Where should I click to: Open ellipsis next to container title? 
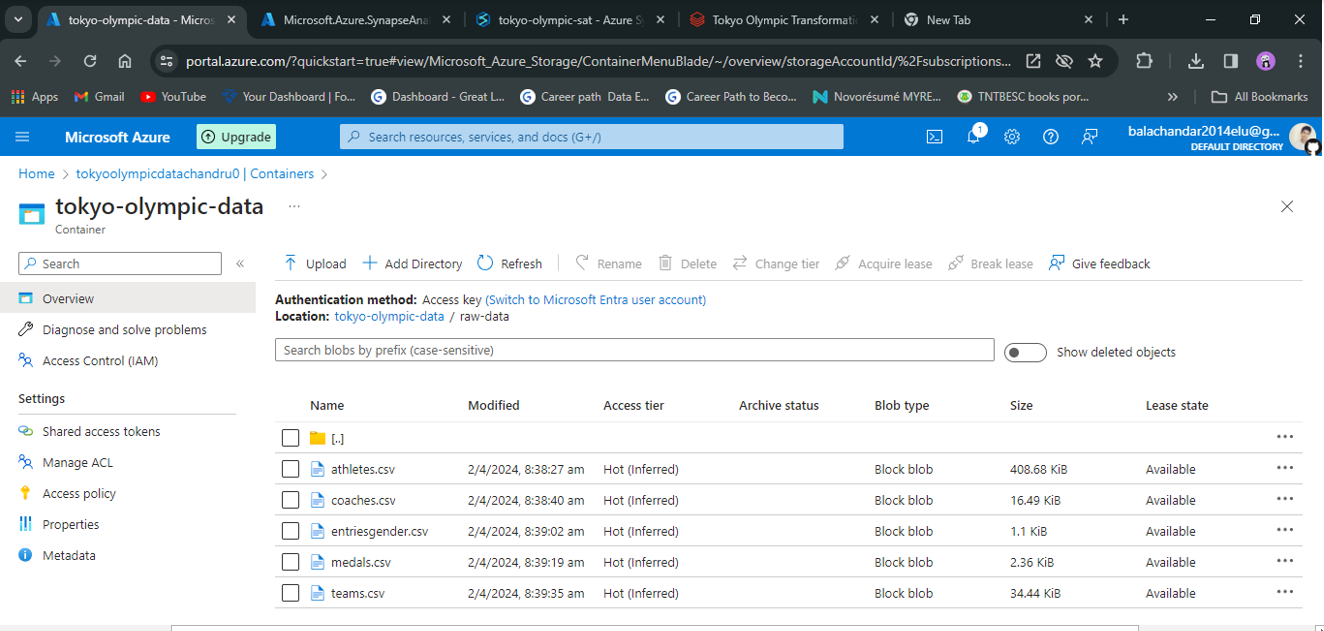[x=294, y=206]
